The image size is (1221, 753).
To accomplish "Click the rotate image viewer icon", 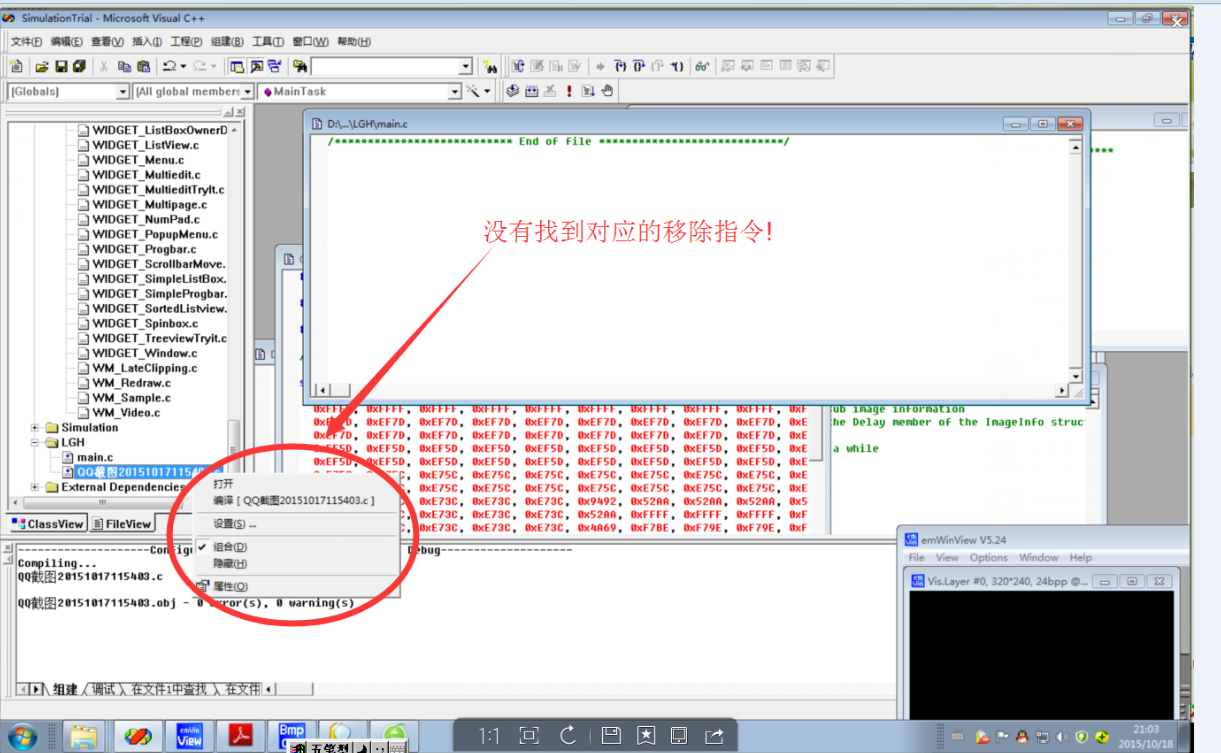I will pos(569,736).
